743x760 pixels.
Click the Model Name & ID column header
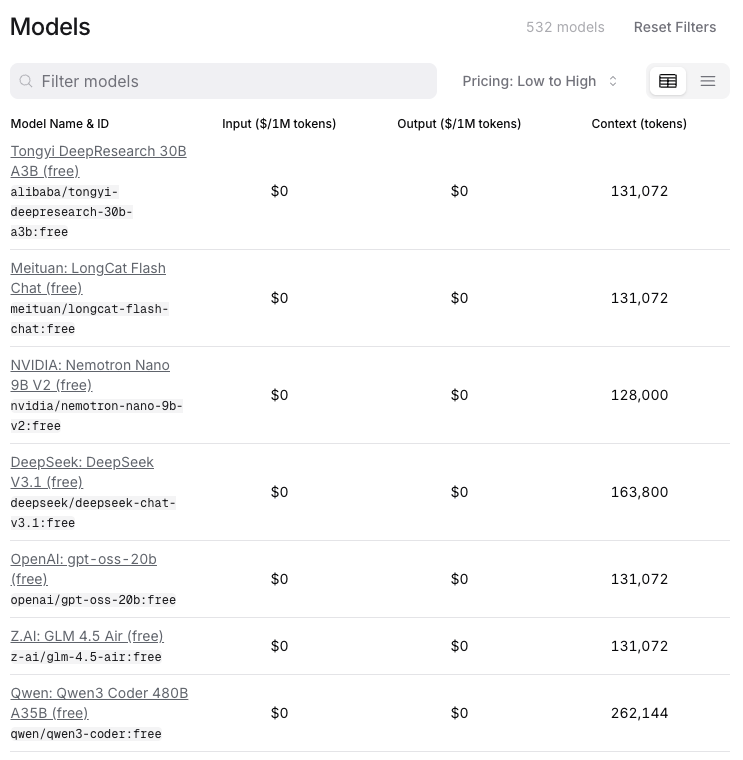pos(60,124)
